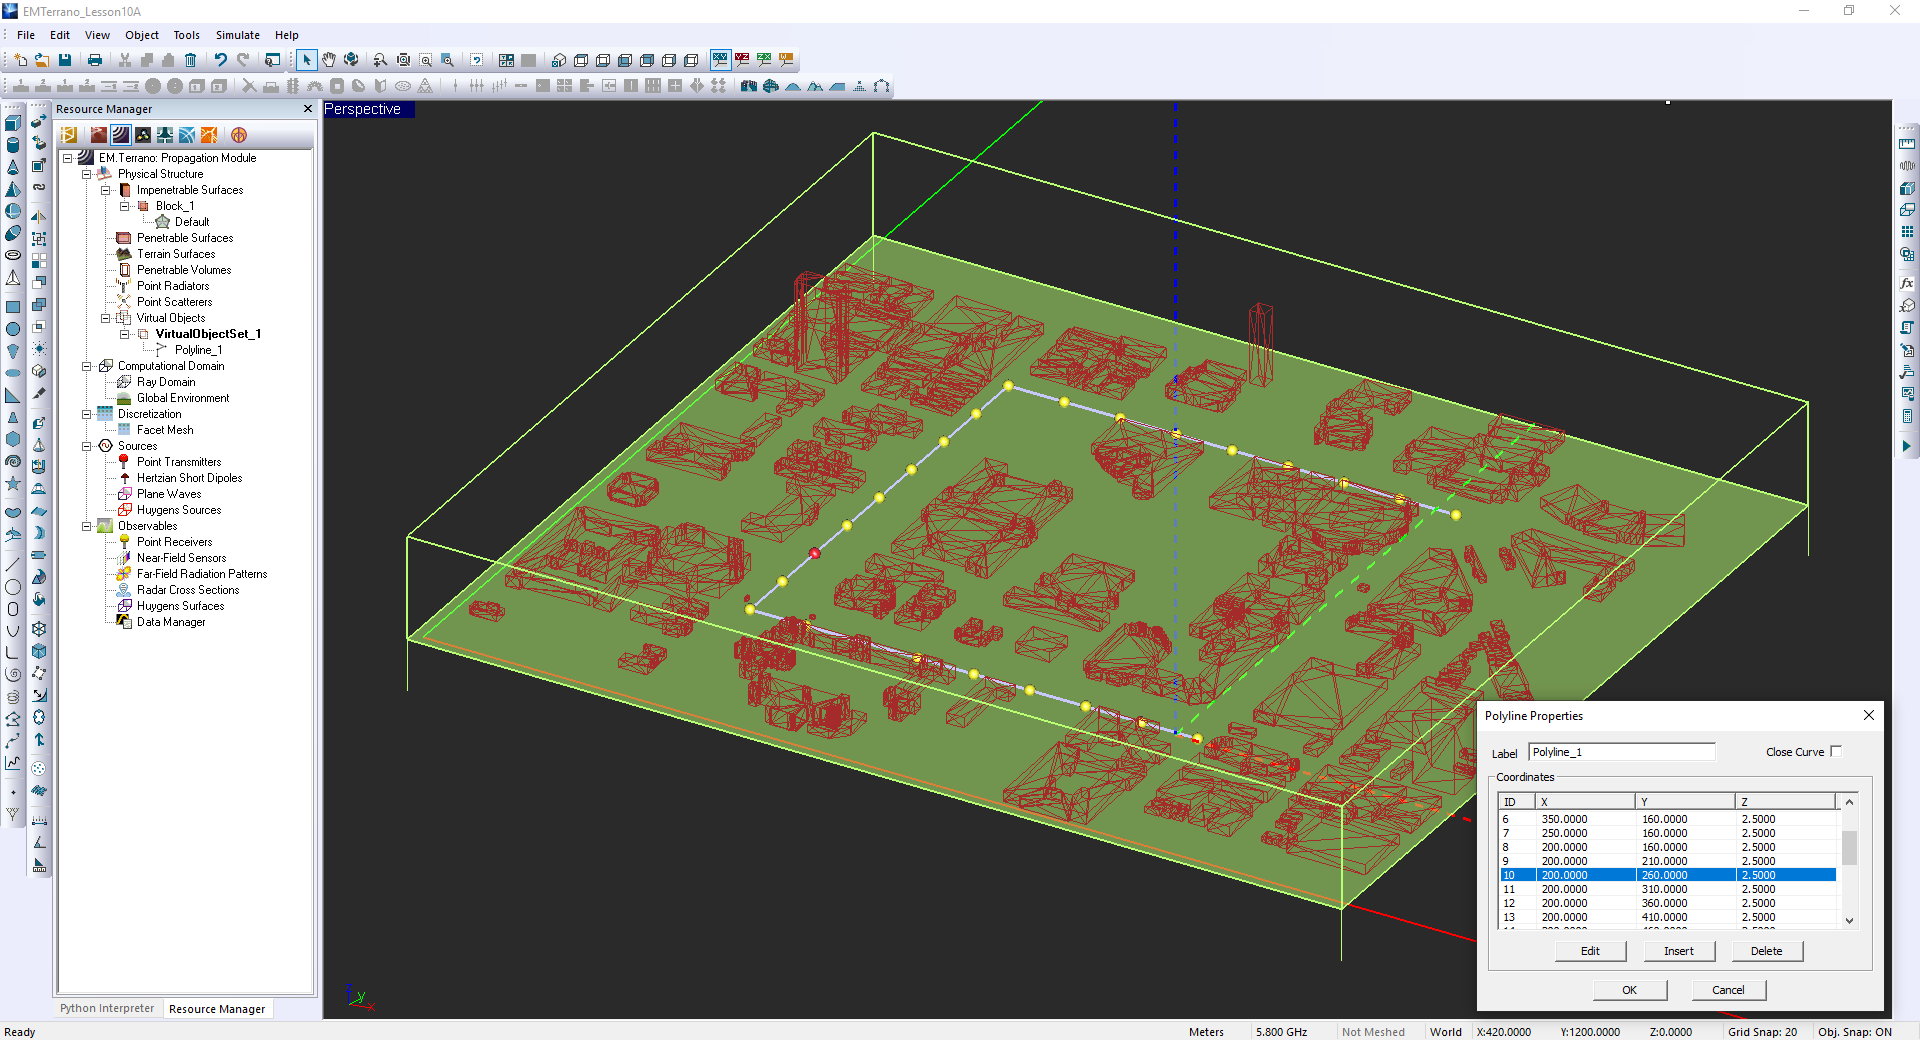The height and width of the screenshot is (1040, 1920).
Task: Collapse the Virtual Objects tree node
Action: pyautogui.click(x=106, y=318)
